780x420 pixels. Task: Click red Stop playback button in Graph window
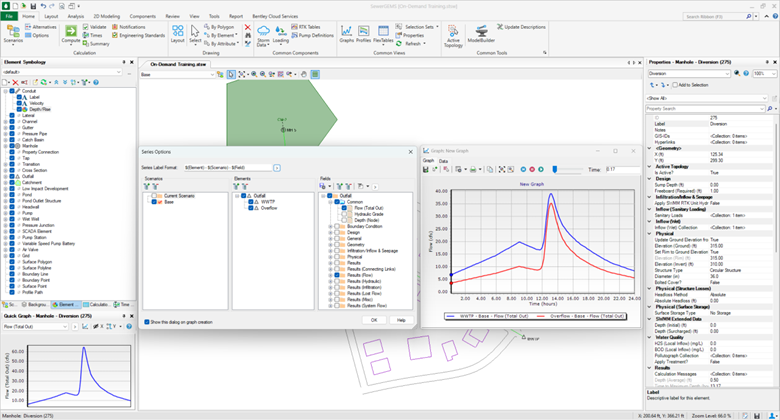click(x=532, y=169)
